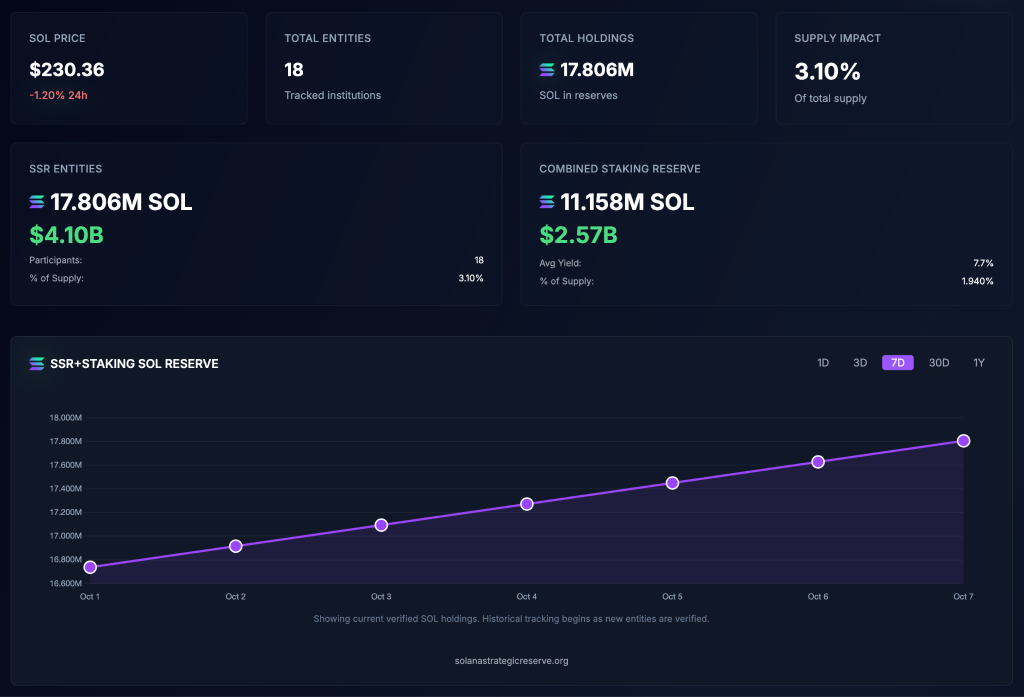Click the Oct 4 data point on the chart
This screenshot has height=697, width=1024.
point(527,504)
